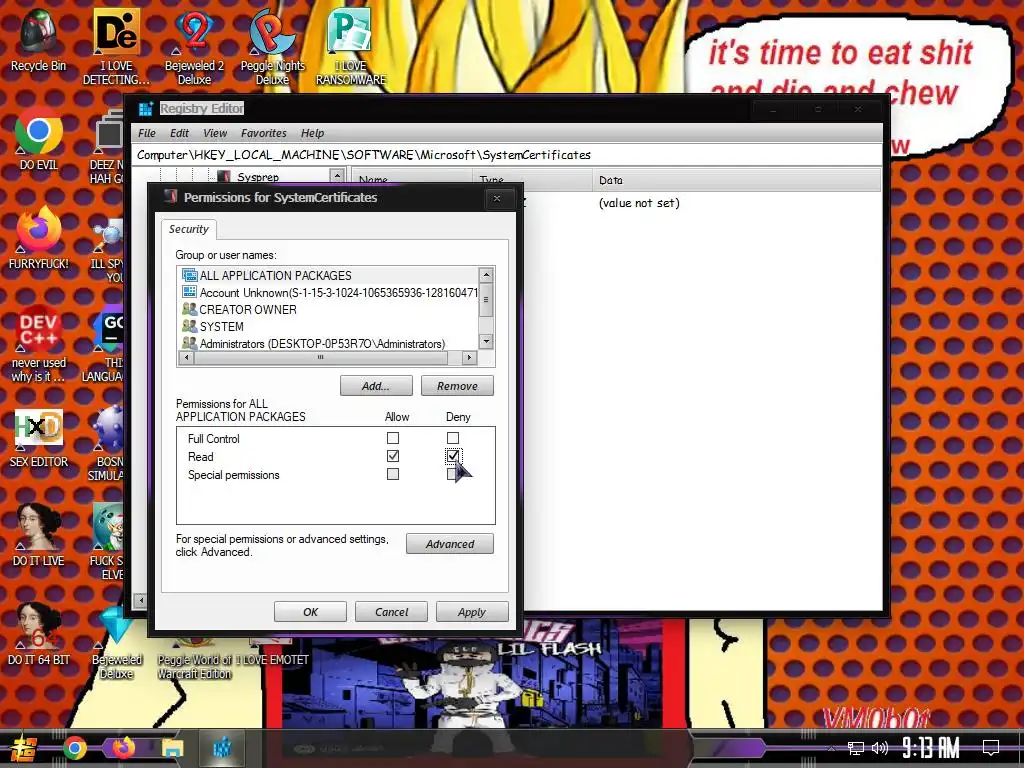The width and height of the screenshot is (1024, 768).
Task: Open the Dev C++ desktop shortcut
Action: tap(38, 343)
